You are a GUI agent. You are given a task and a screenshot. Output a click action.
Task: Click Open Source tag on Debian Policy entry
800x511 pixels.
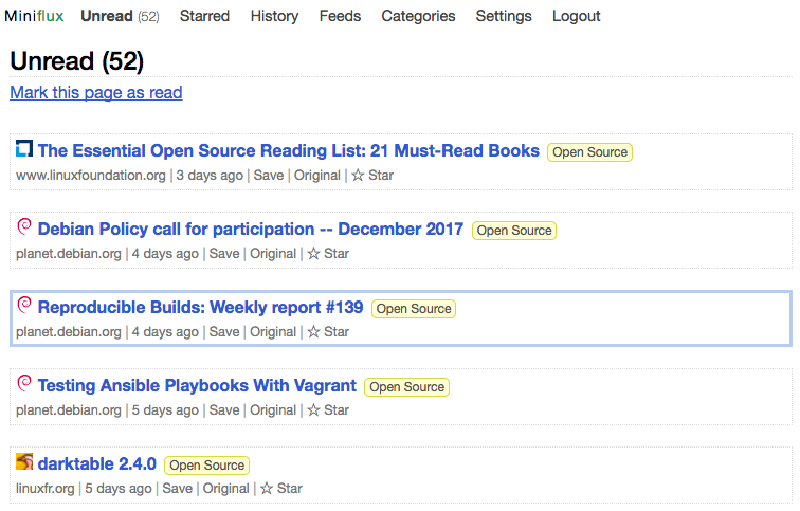[514, 231]
